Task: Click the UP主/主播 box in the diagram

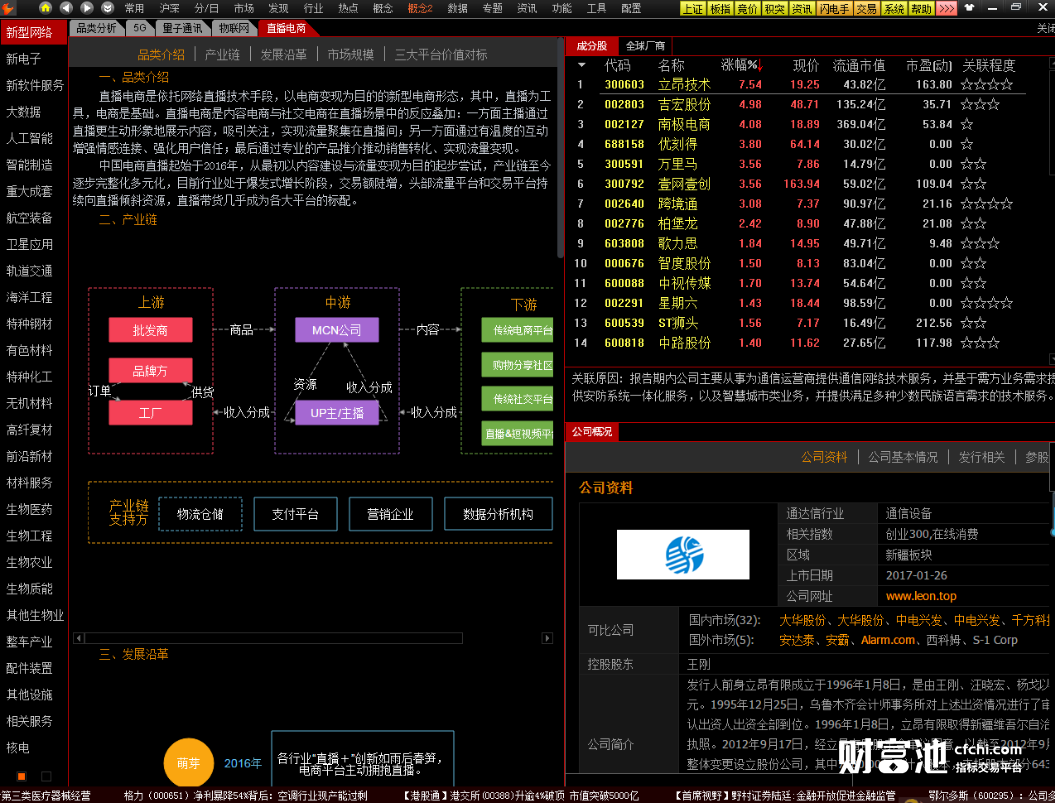Action: (x=336, y=413)
